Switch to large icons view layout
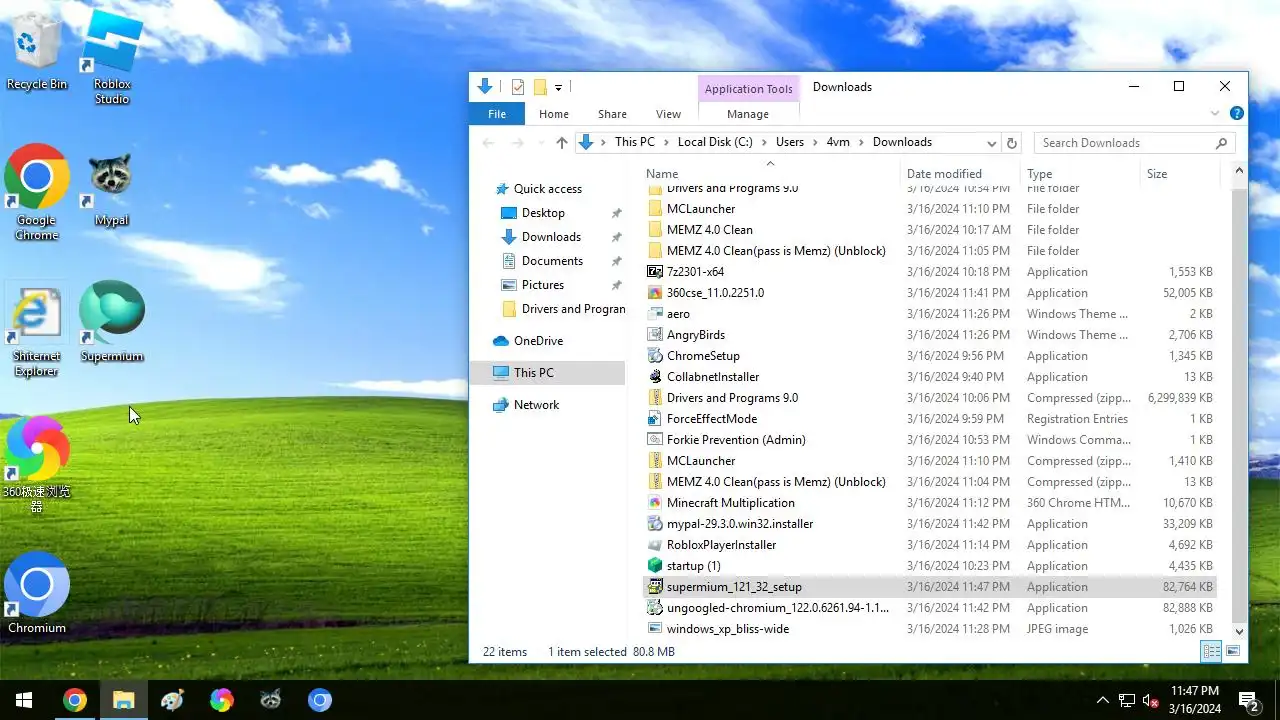This screenshot has height=720, width=1280. (1233, 652)
